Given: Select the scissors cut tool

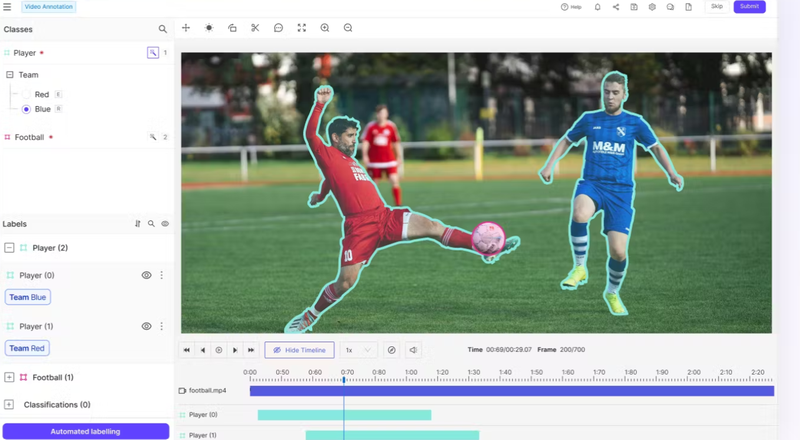Looking at the screenshot, I should click(x=255, y=28).
